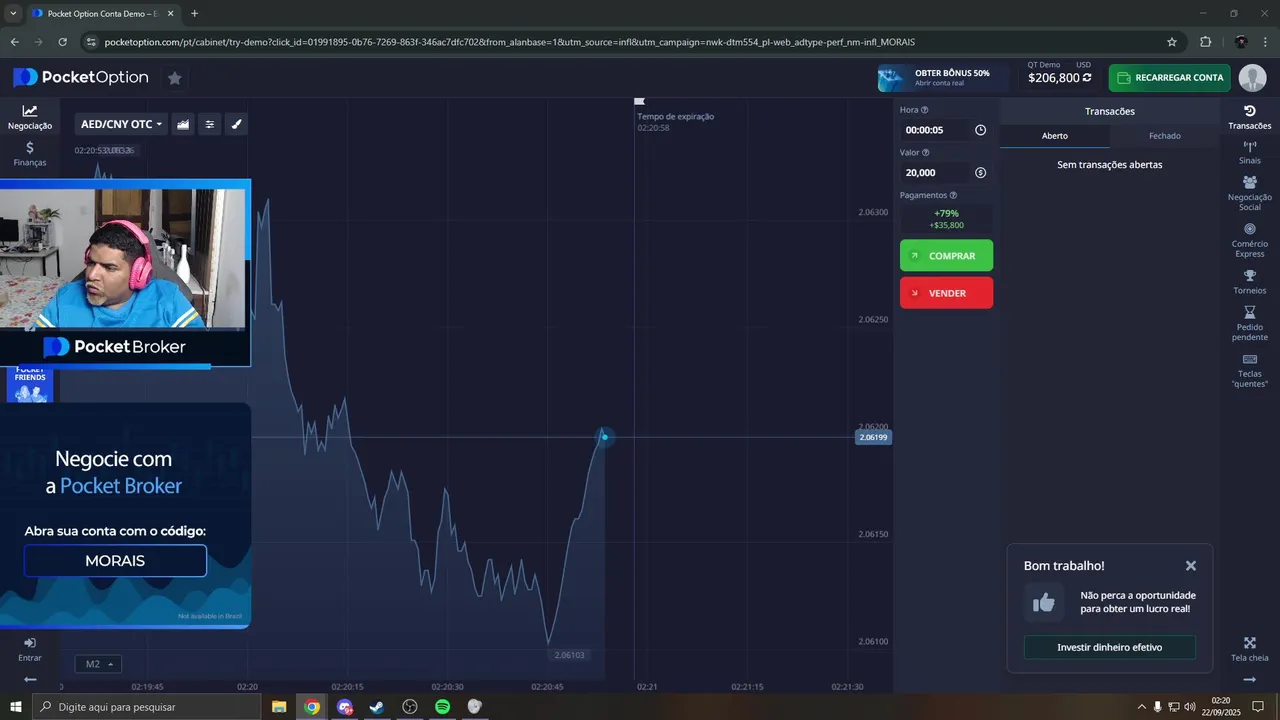Open Comércio Express panel

click(1249, 240)
